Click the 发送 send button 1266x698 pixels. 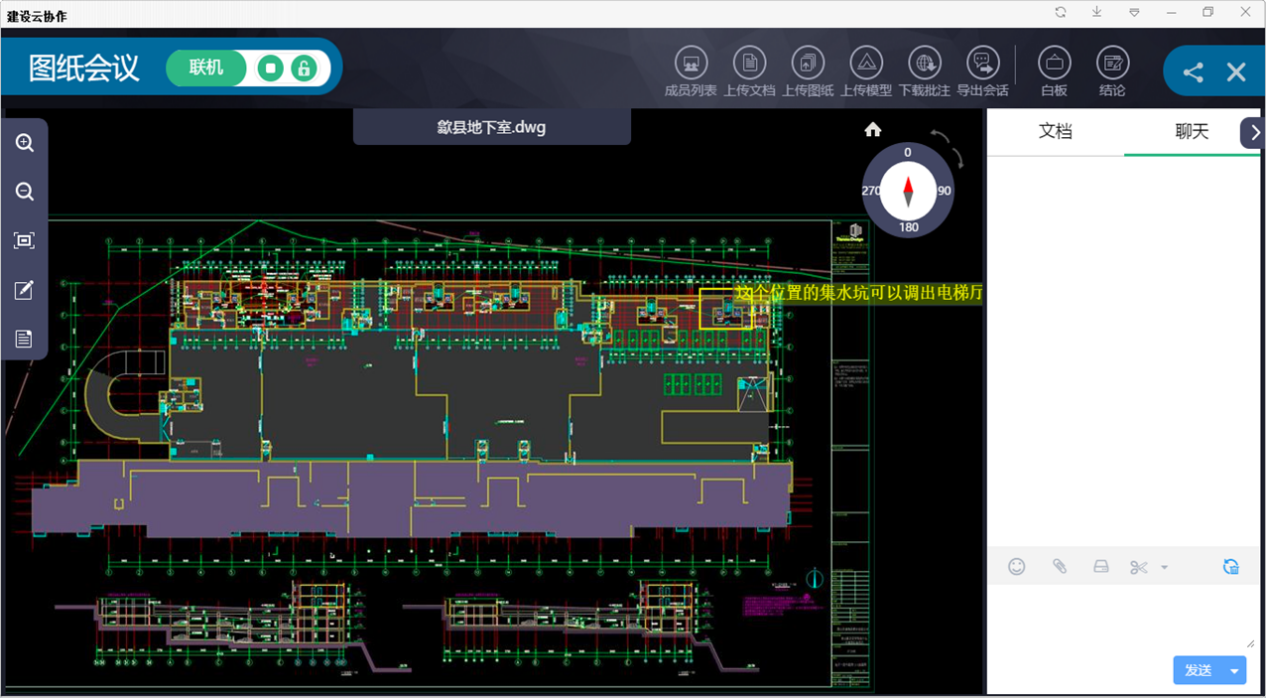pos(1197,670)
